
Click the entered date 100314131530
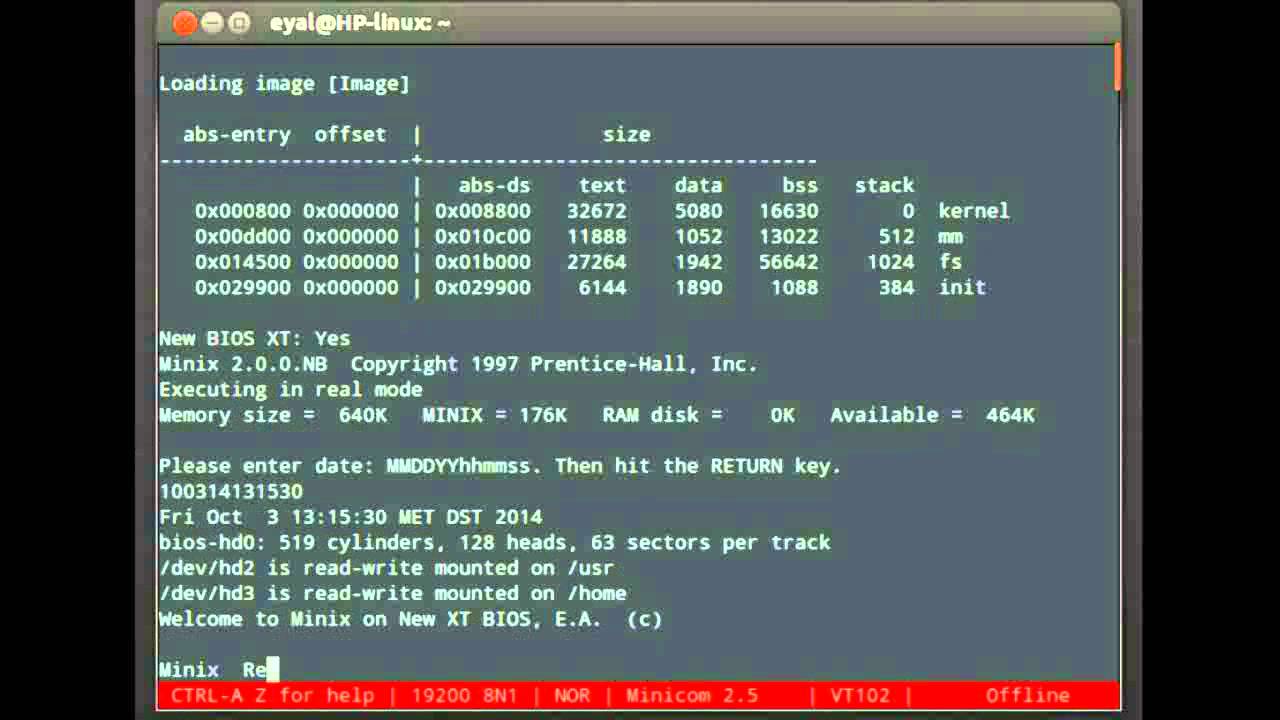pyautogui.click(x=230, y=492)
